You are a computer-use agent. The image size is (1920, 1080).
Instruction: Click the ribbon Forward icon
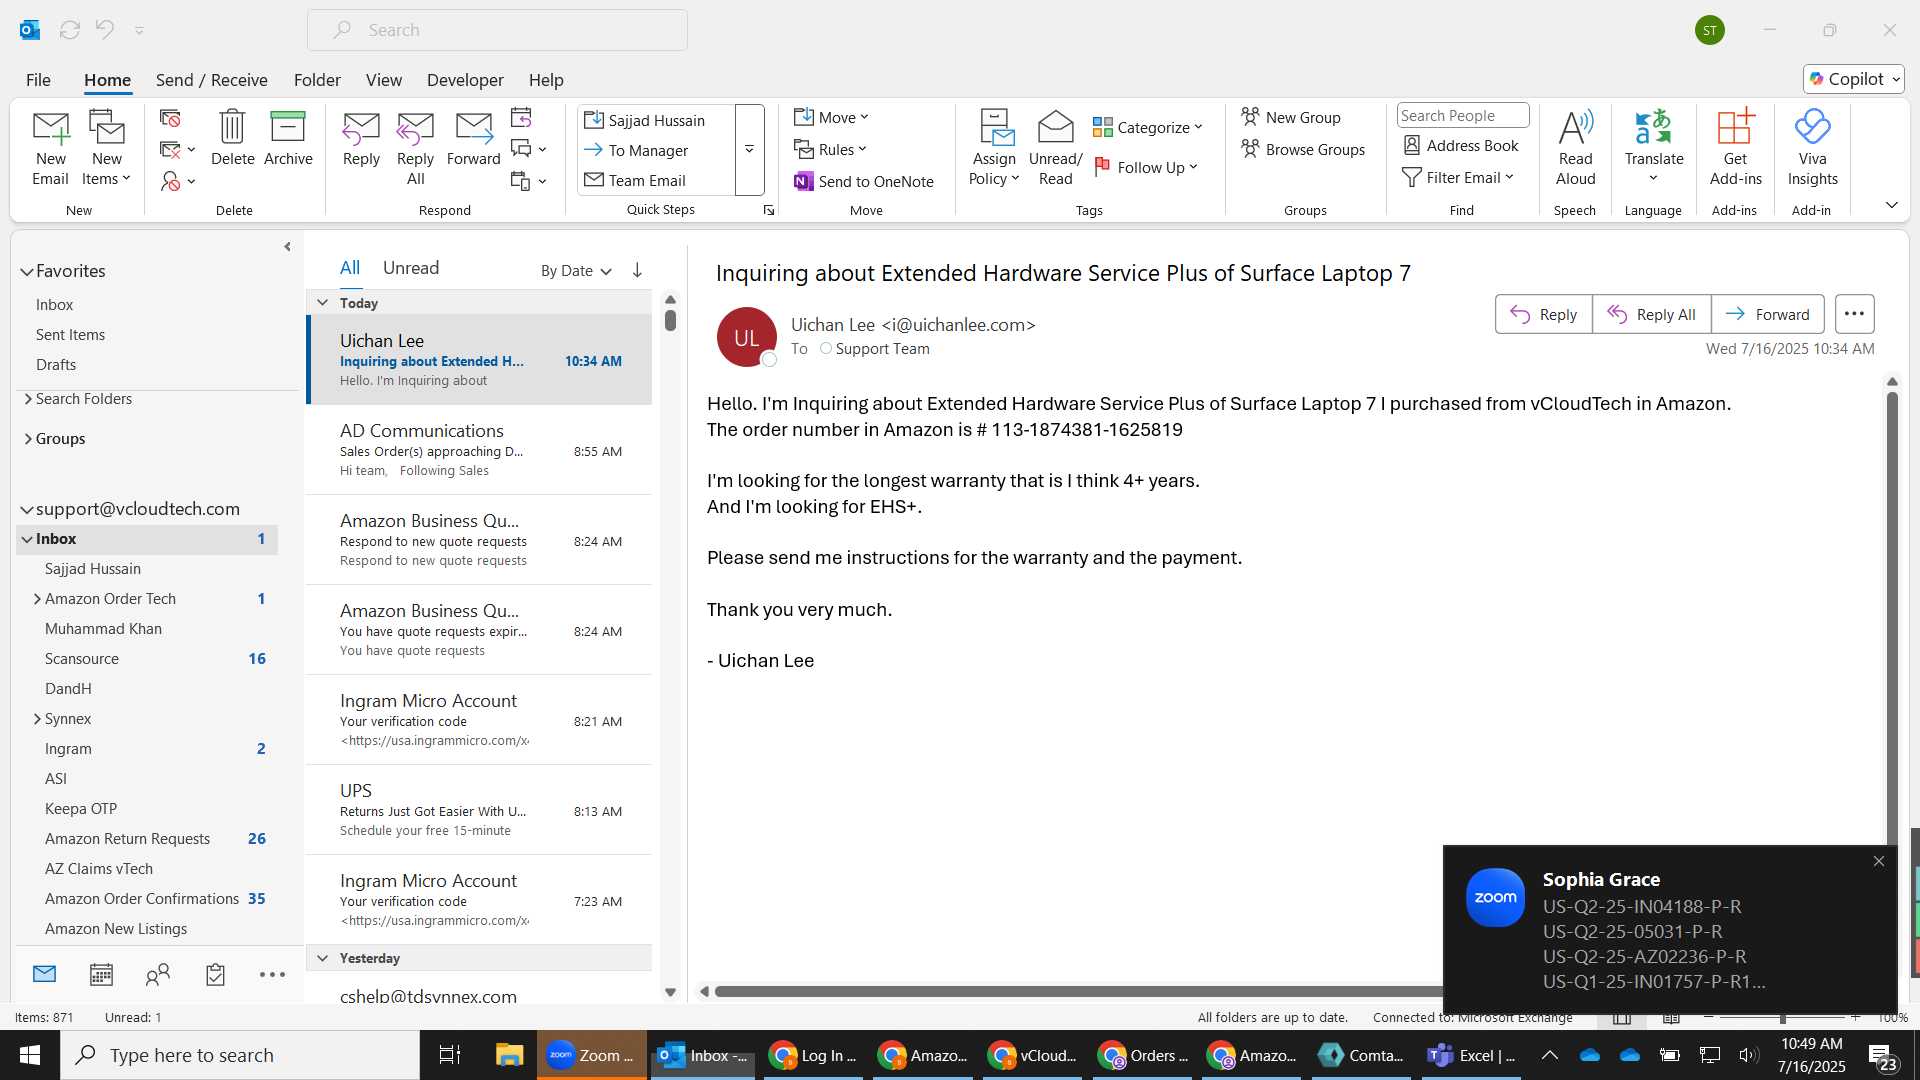click(x=473, y=128)
